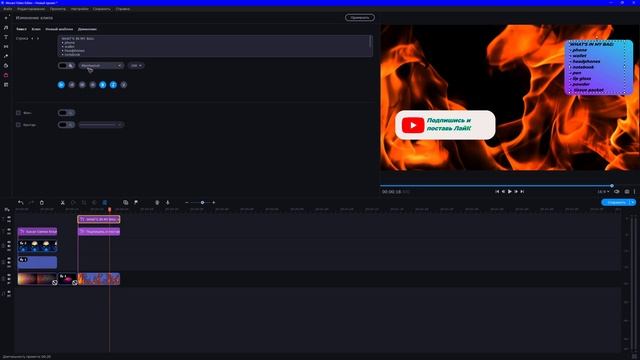Open the effects magic-wand section in sidebar
This screenshot has height=360, width=640.
pos(6,56)
